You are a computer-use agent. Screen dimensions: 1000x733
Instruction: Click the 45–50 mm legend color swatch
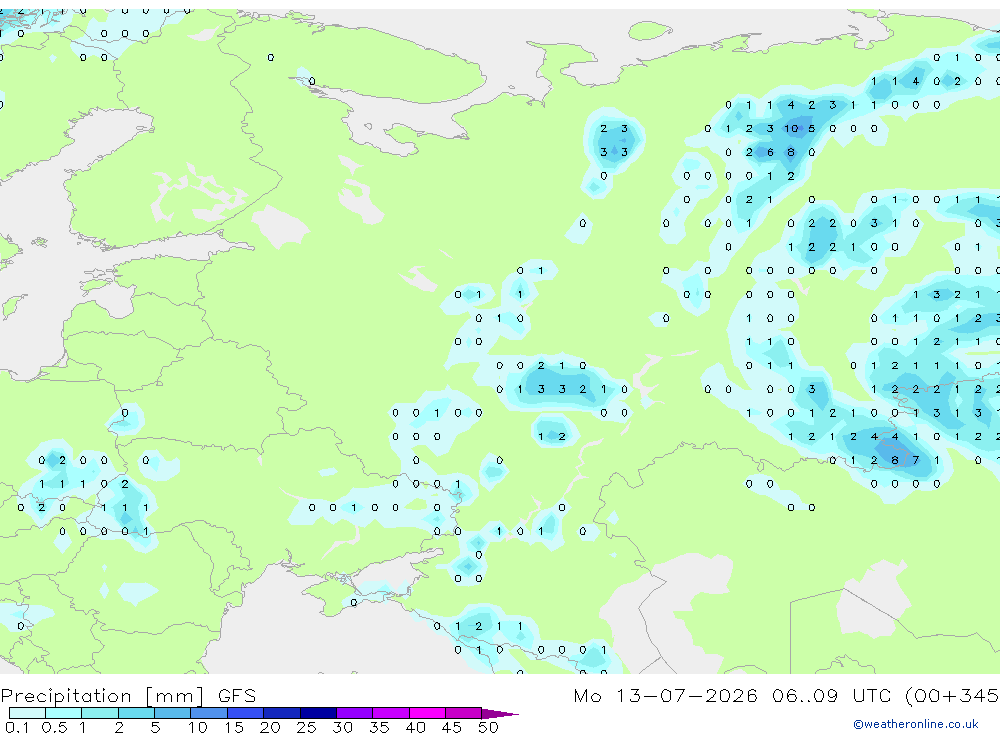(463, 713)
